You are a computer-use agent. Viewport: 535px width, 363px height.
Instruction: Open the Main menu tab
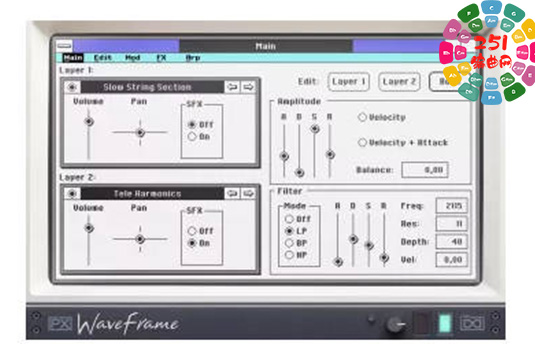(x=73, y=58)
